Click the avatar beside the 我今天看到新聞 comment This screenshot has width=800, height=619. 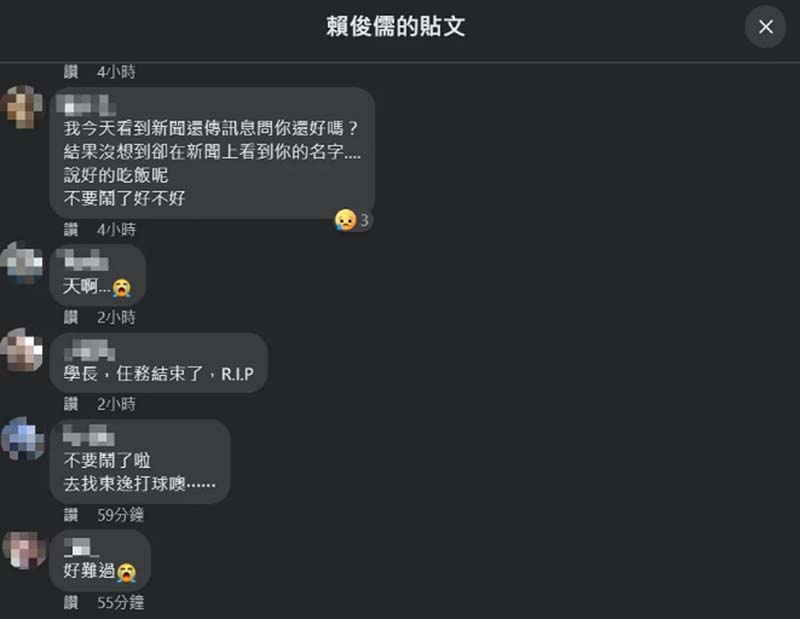point(21,107)
